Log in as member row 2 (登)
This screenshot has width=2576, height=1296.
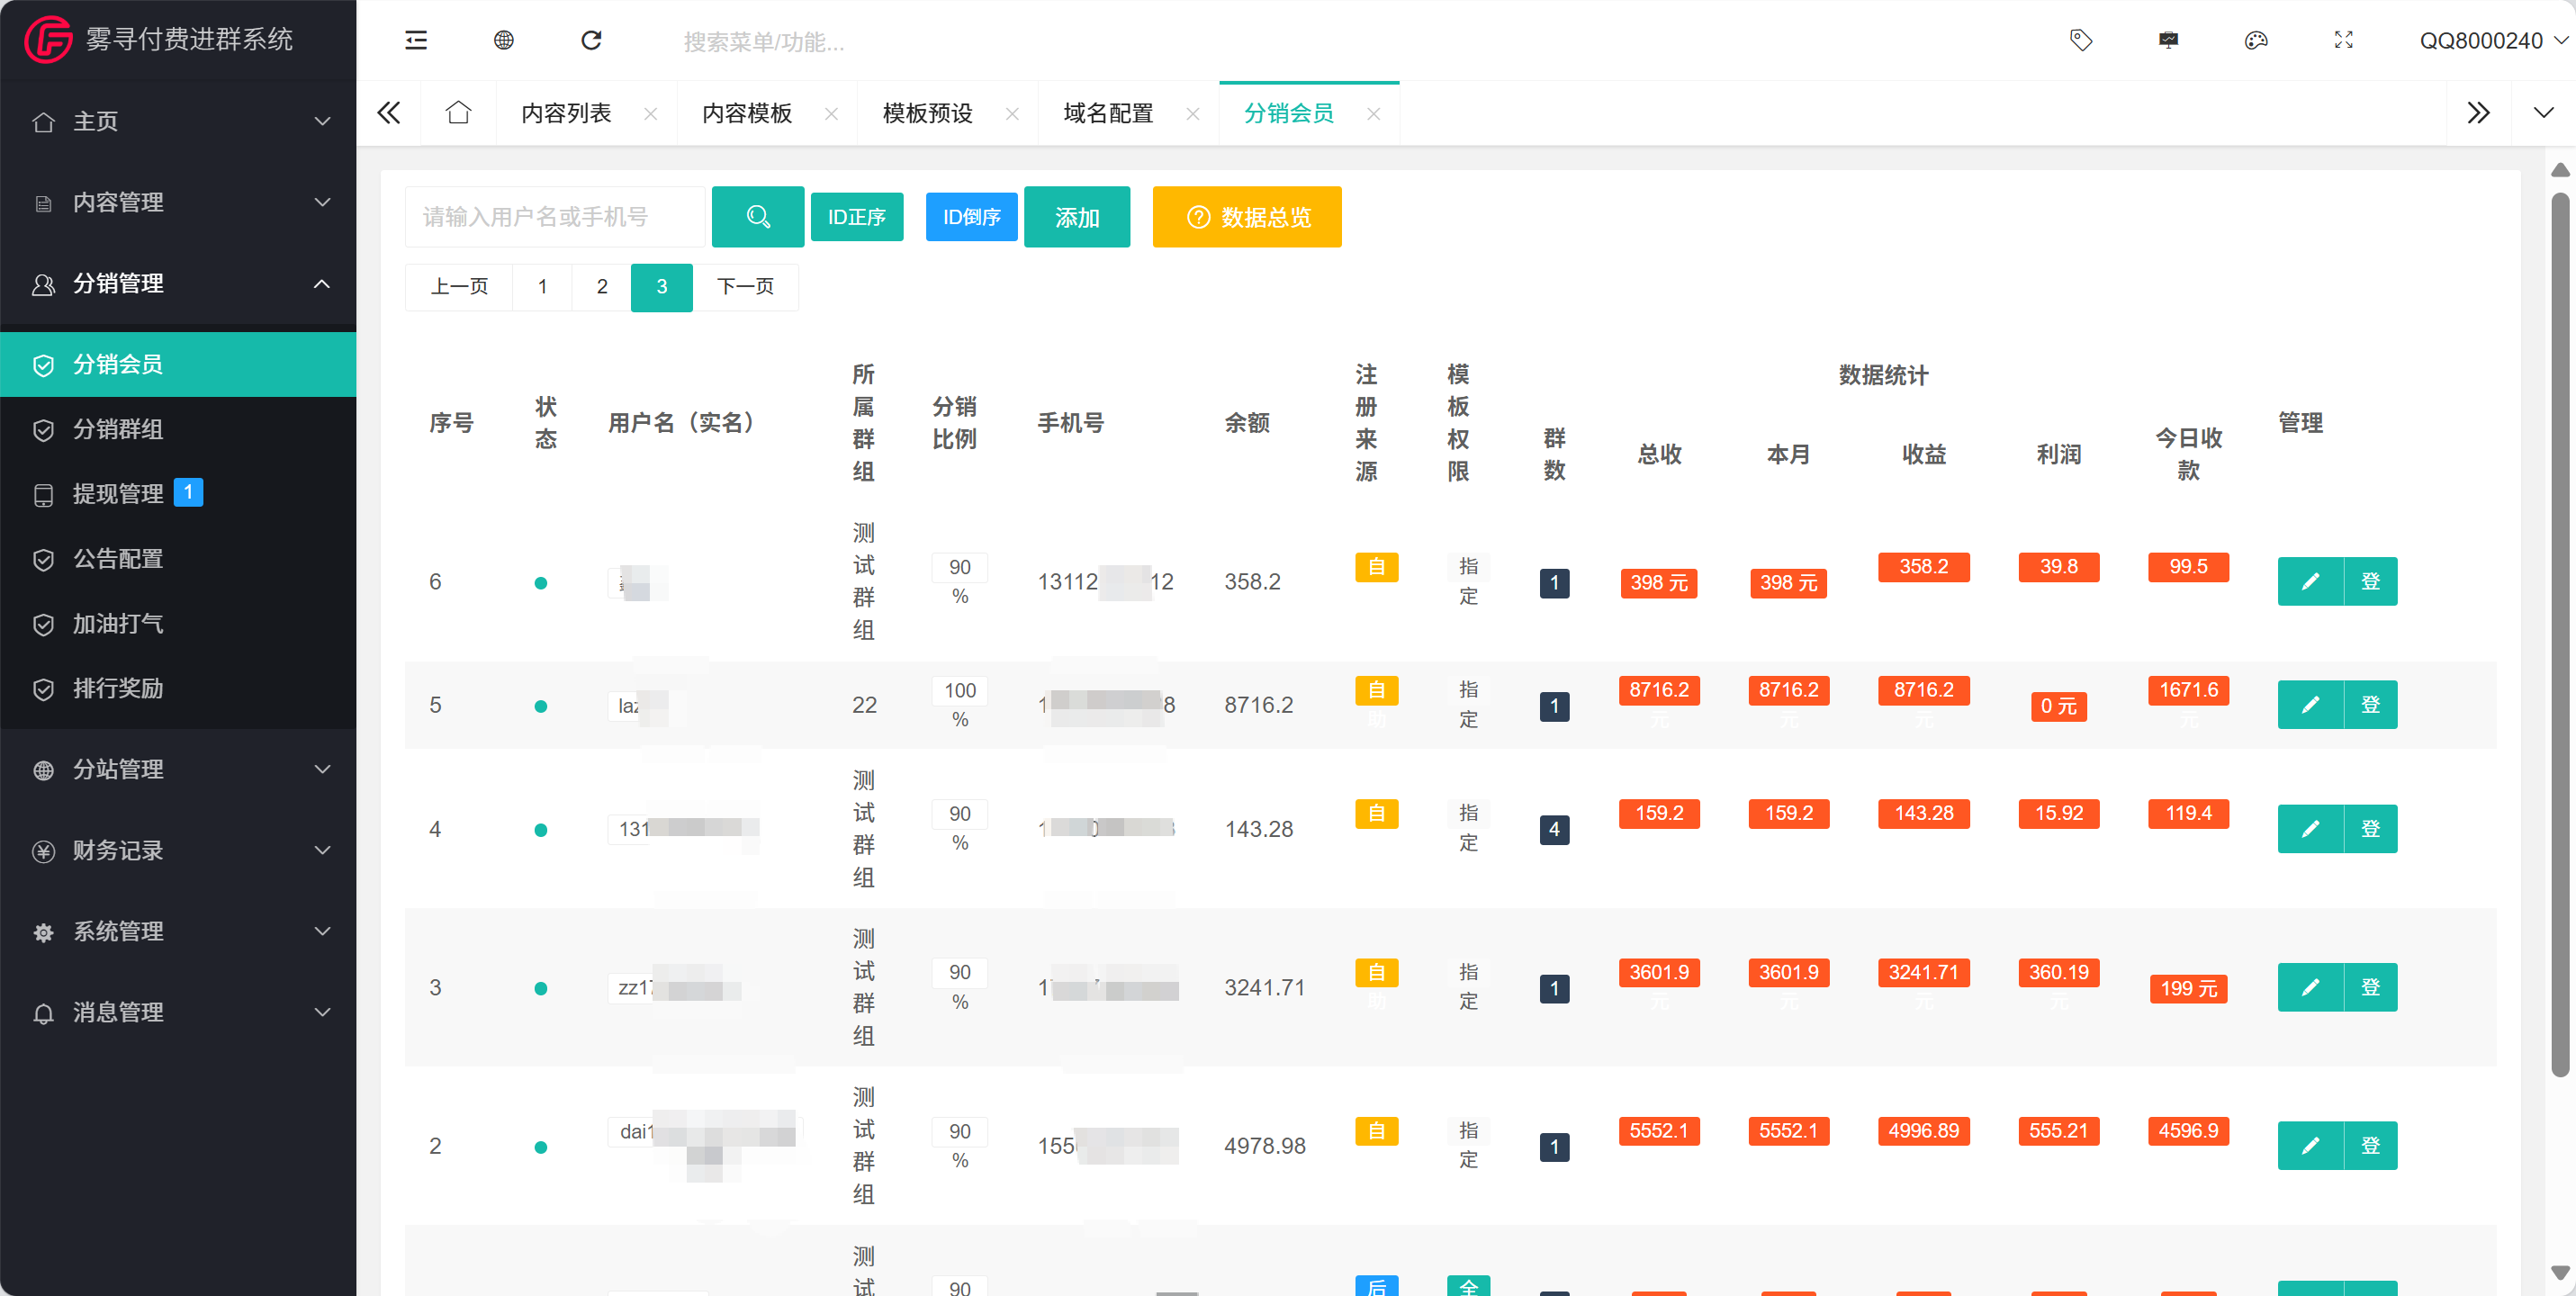pos(2371,1145)
